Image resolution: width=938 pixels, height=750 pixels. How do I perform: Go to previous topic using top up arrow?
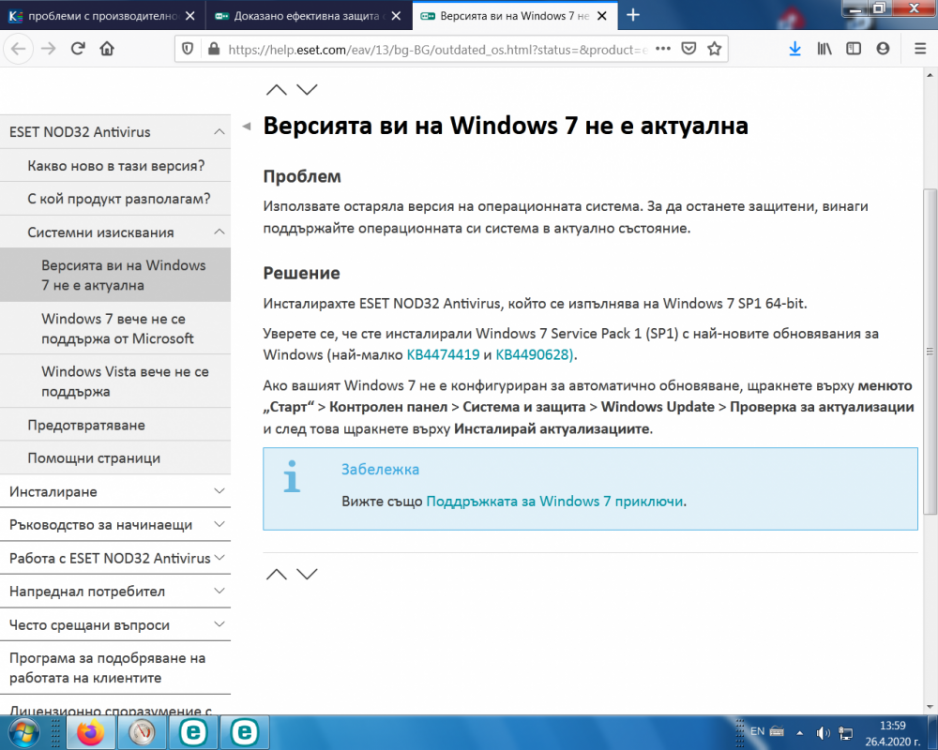pyautogui.click(x=276, y=90)
